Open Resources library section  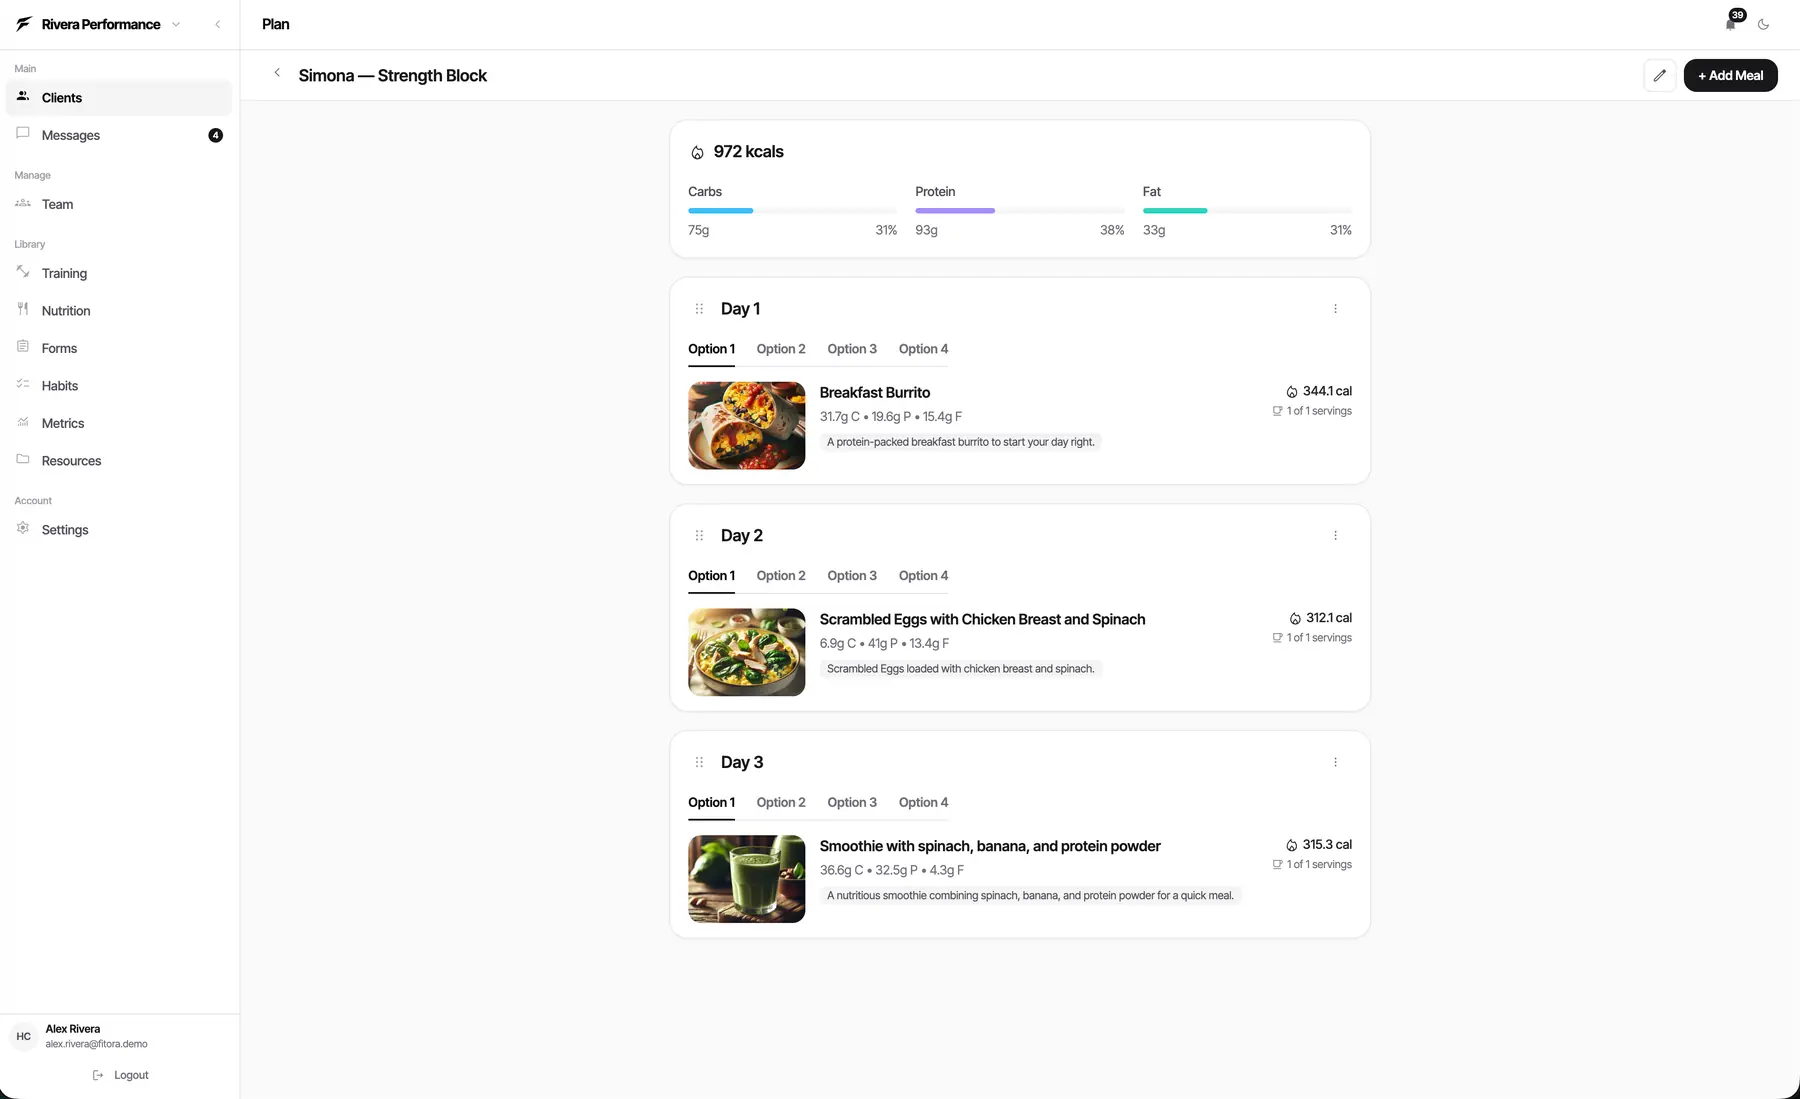pyautogui.click(x=119, y=461)
